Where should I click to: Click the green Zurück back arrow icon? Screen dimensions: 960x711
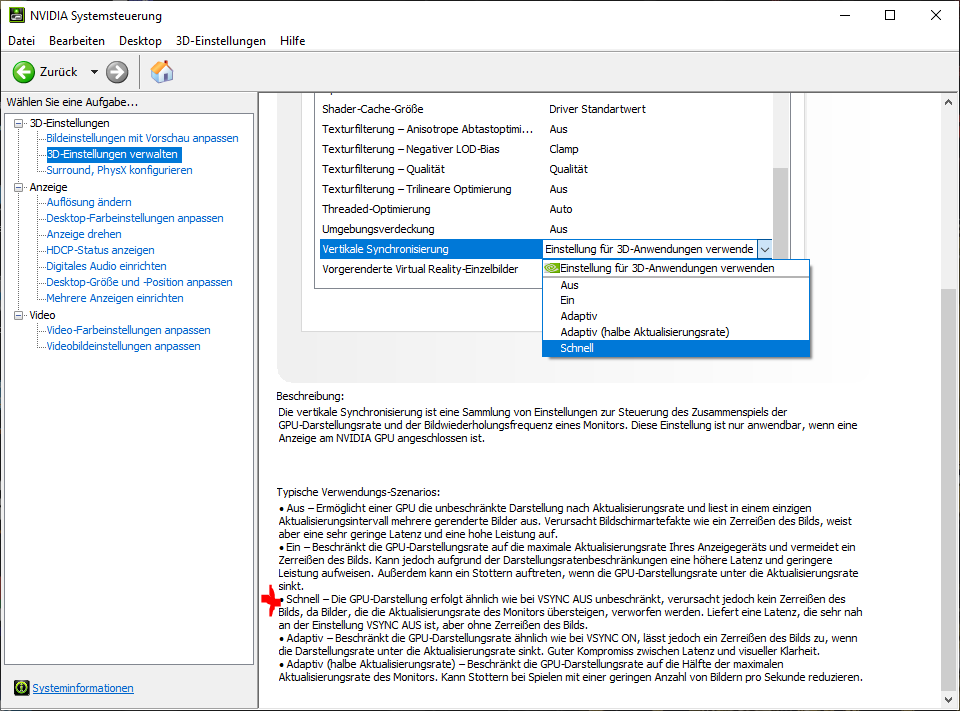point(24,72)
